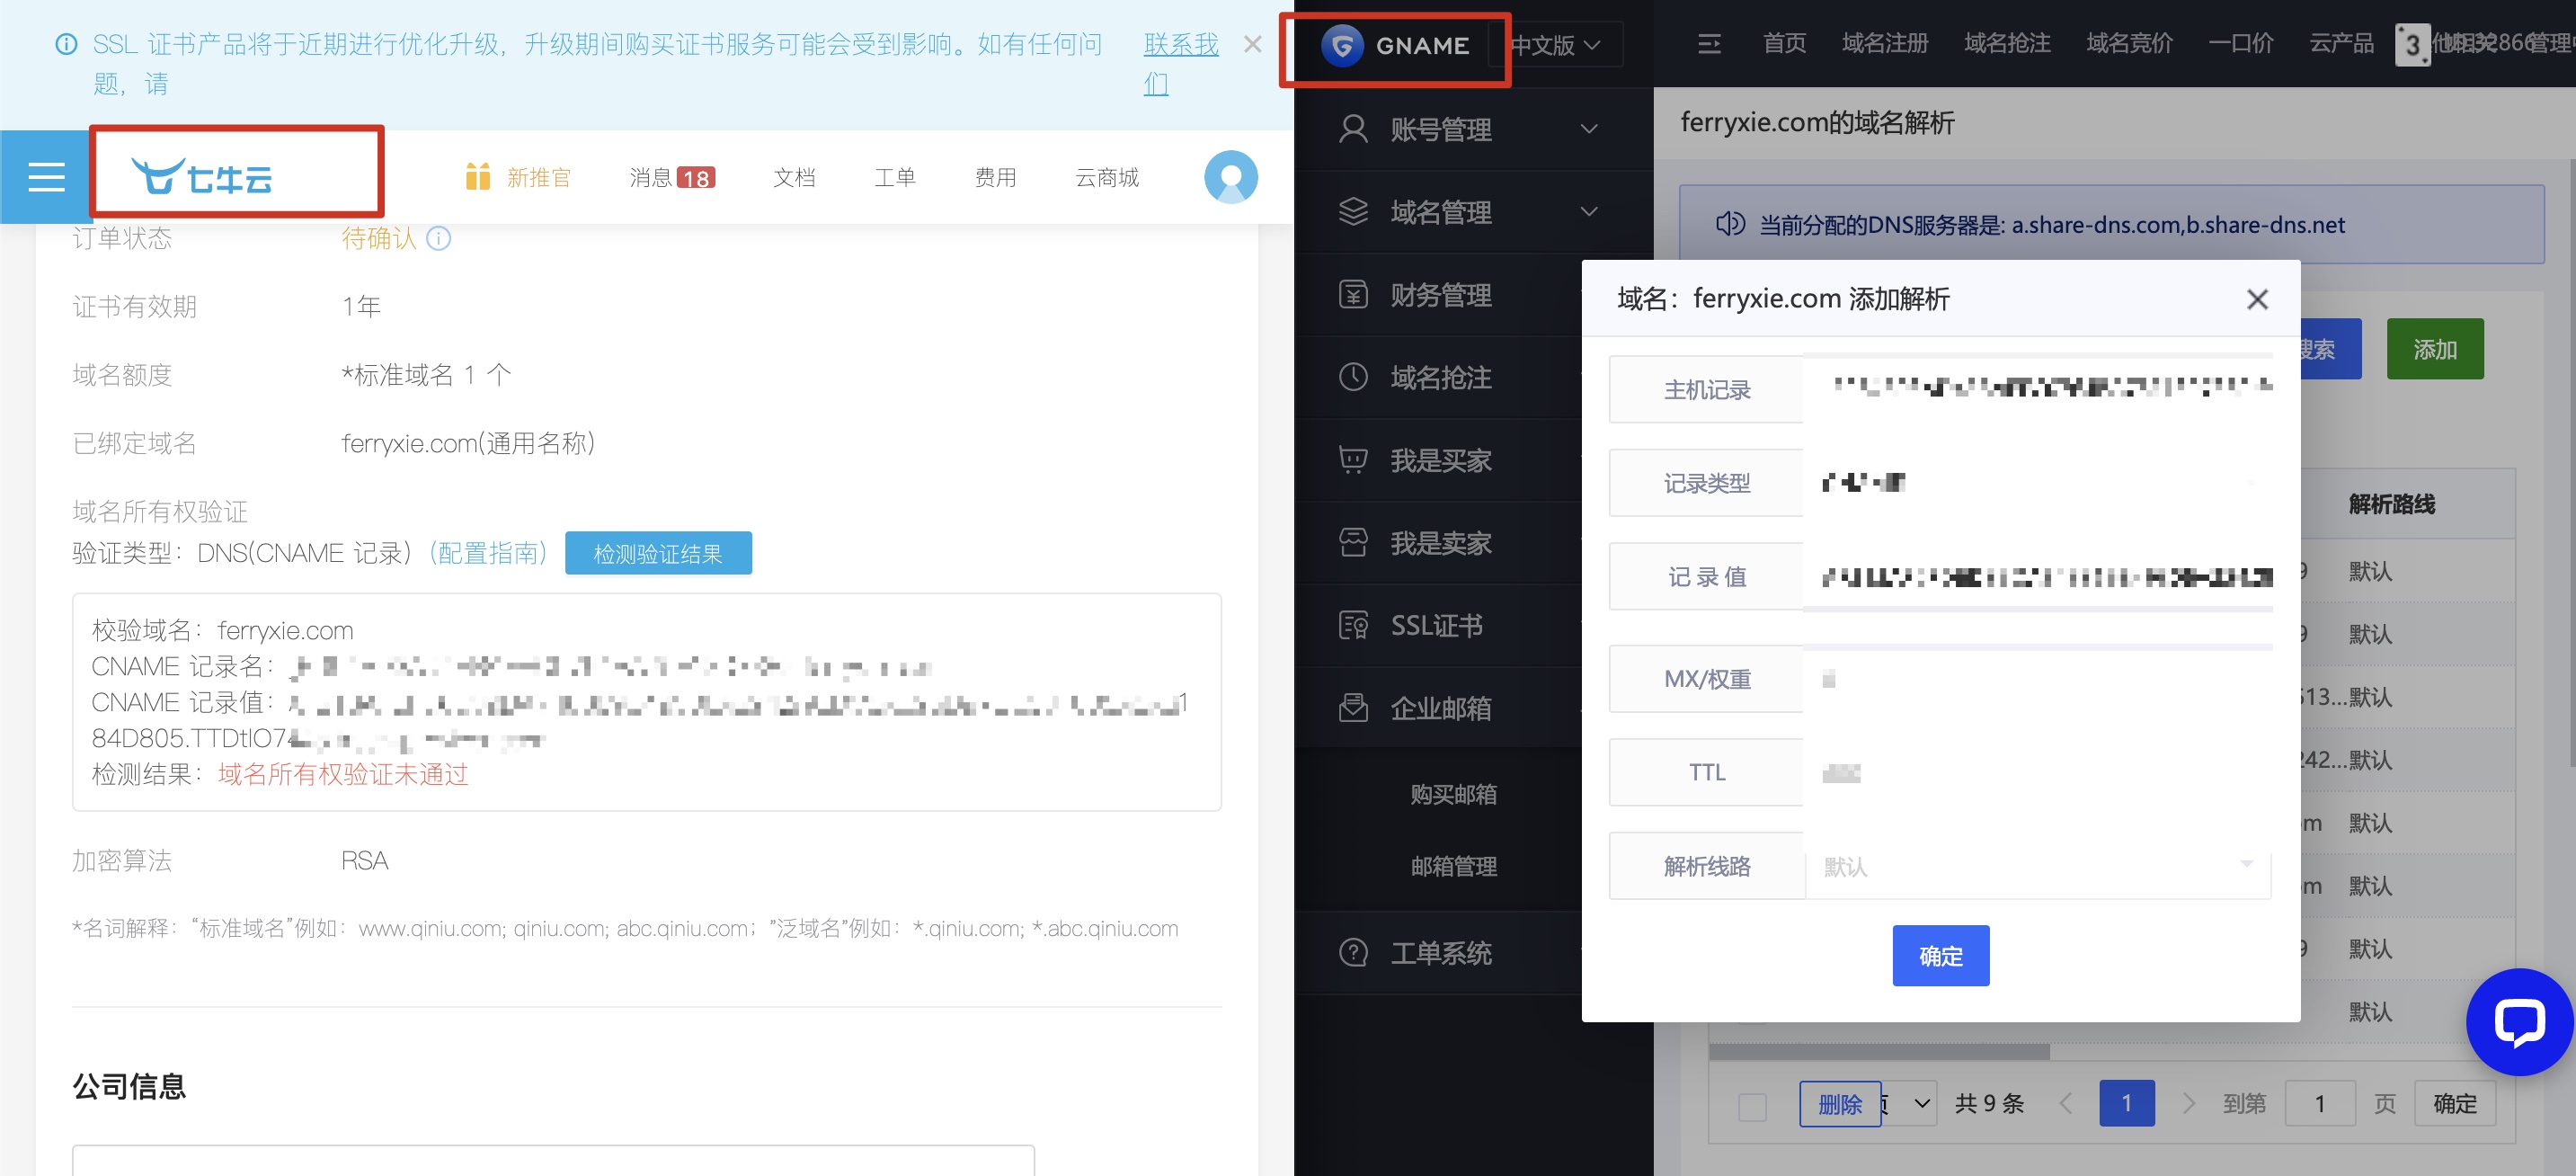2576x1176 pixels.
Task: Click the 配置指南 link
Action: (488, 553)
